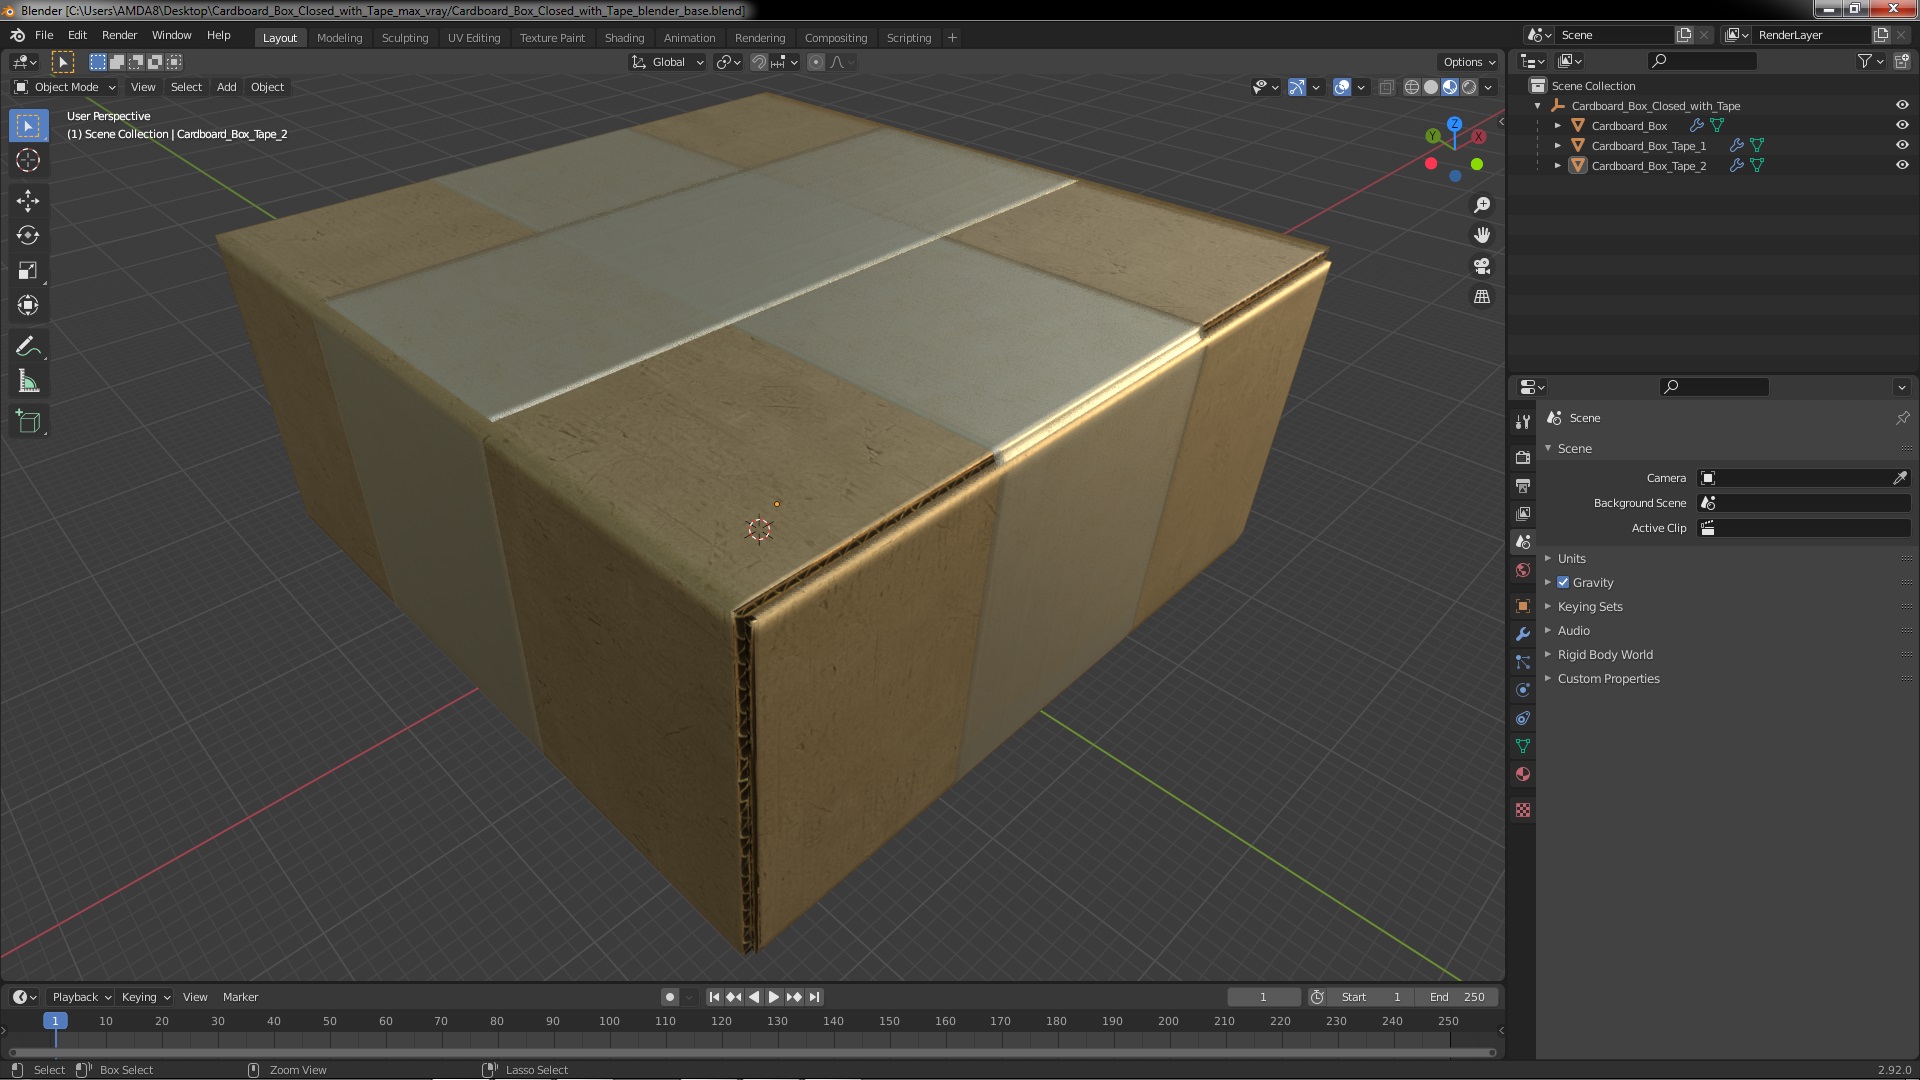The image size is (1920, 1080).
Task: Click frame 100 on the timeline
Action: click(x=609, y=1021)
